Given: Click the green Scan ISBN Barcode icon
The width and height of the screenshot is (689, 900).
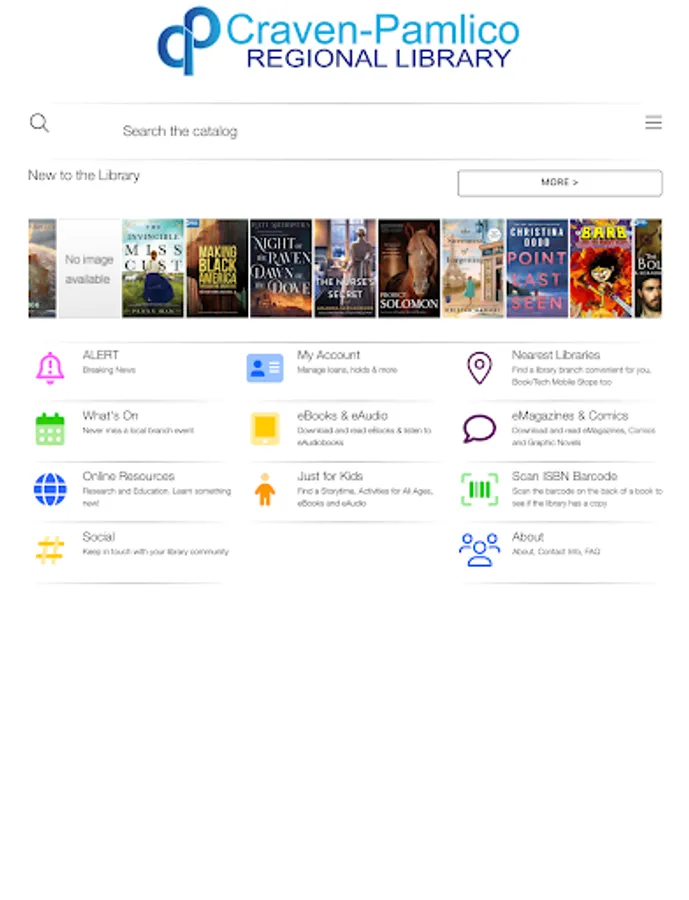Looking at the screenshot, I should click(x=479, y=489).
